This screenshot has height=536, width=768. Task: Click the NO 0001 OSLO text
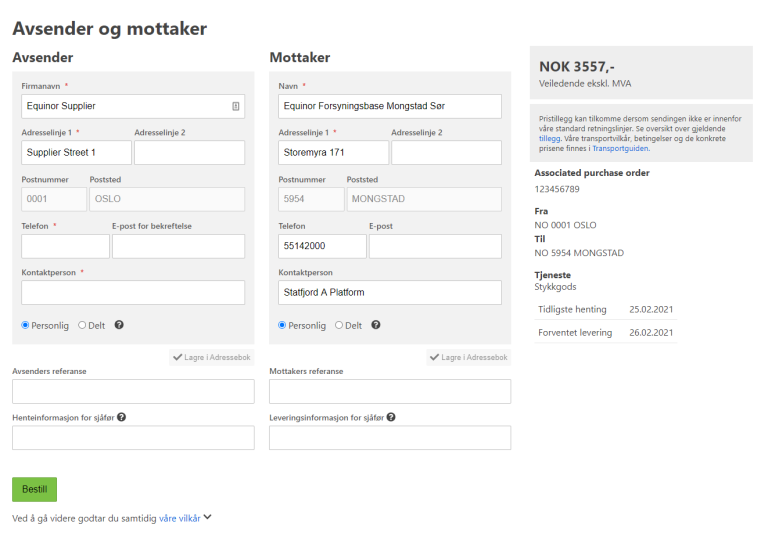[565, 225]
